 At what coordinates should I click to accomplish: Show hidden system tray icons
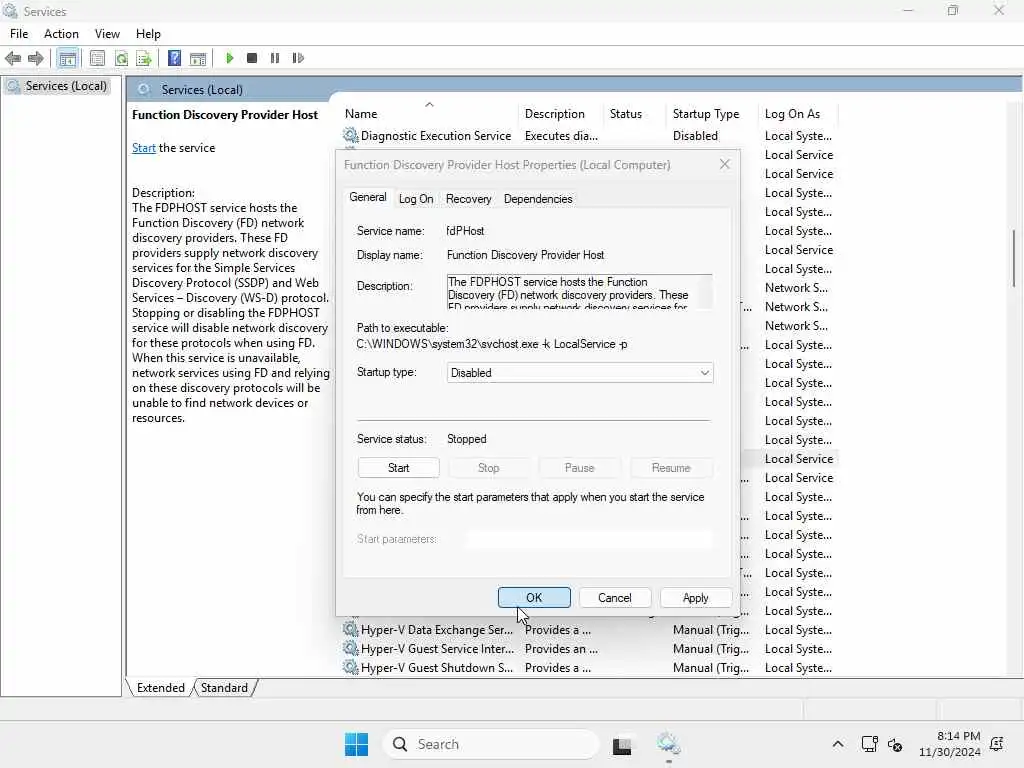[838, 744]
